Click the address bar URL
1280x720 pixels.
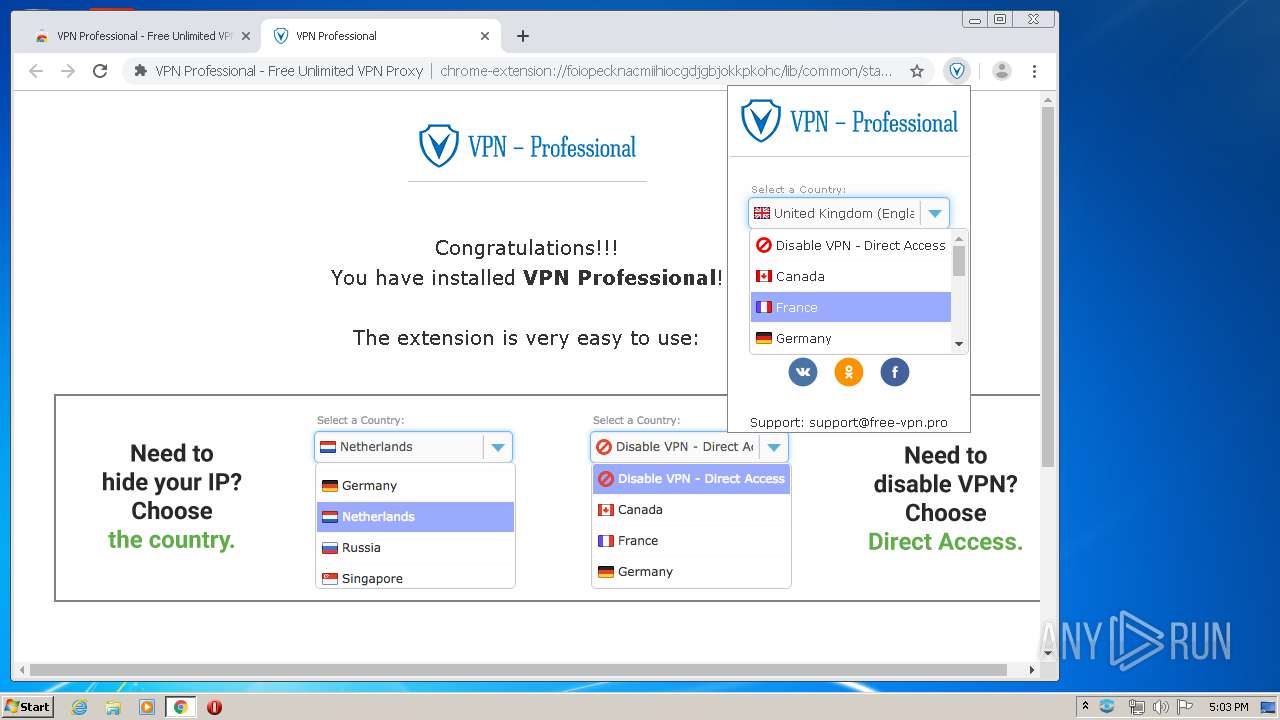[x=665, y=71]
